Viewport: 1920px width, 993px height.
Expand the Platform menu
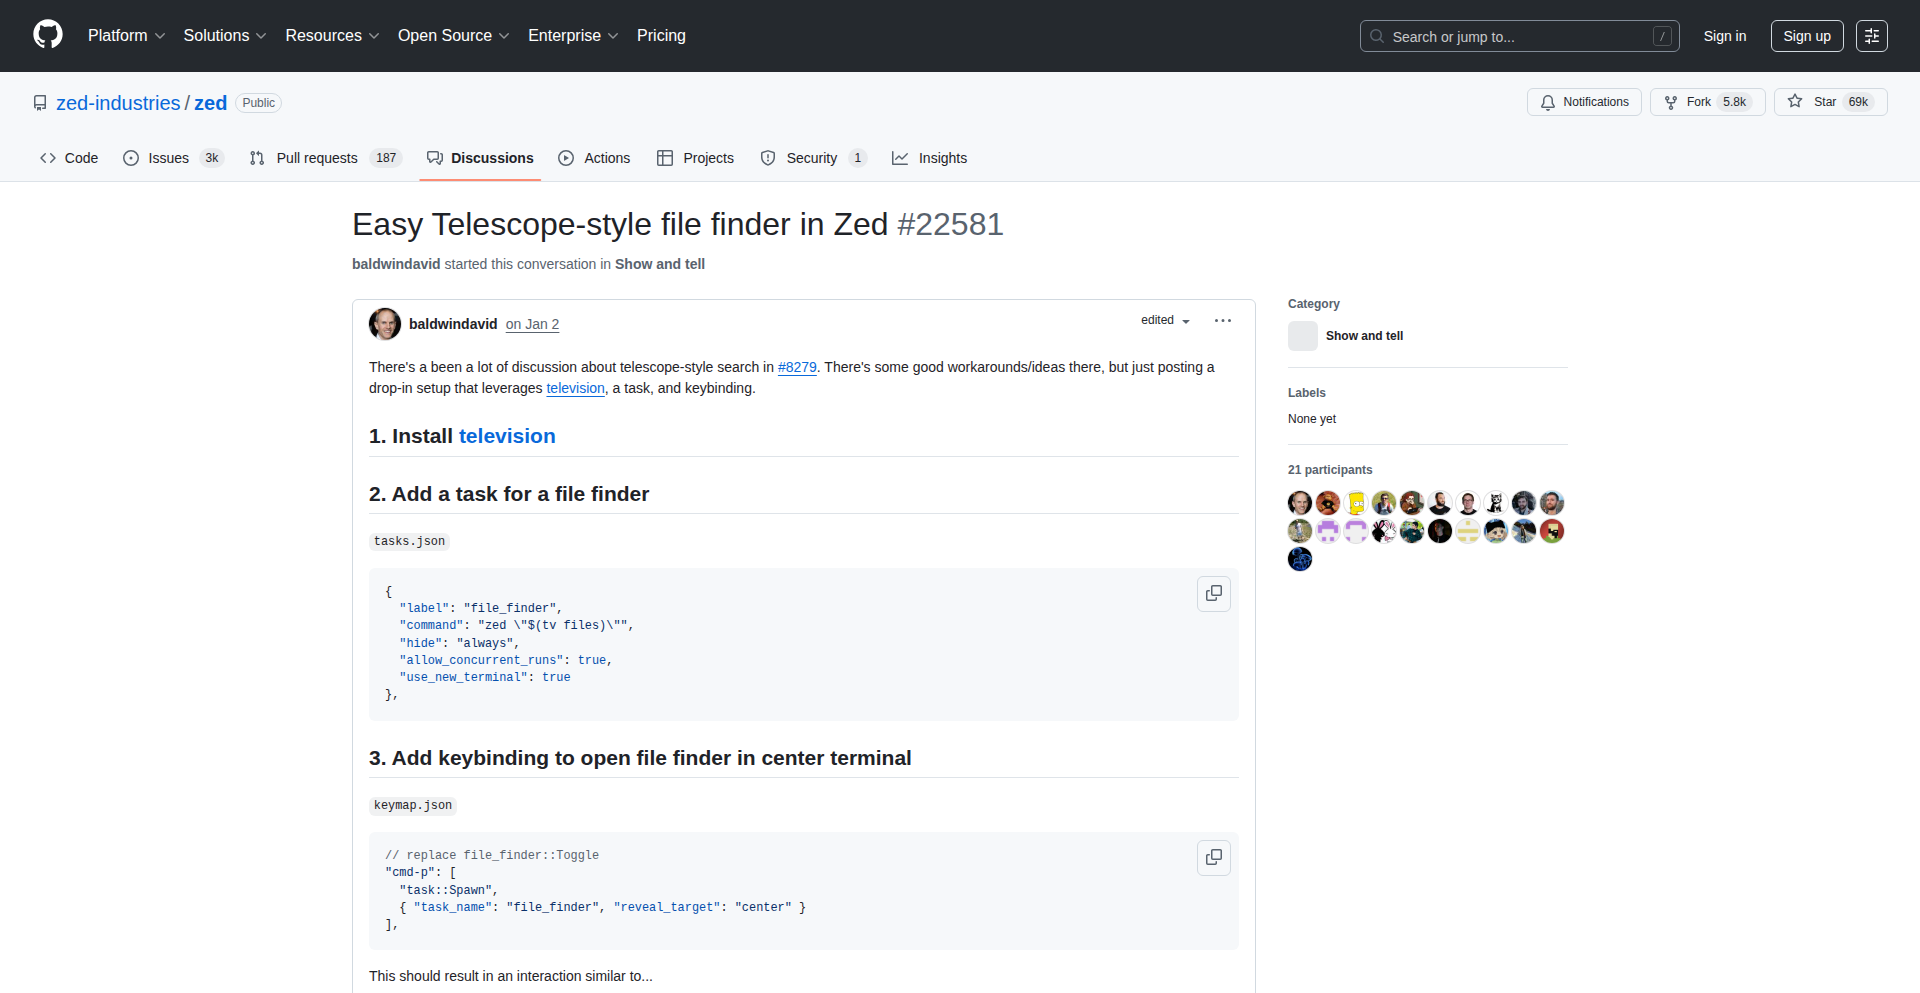[x=126, y=36]
